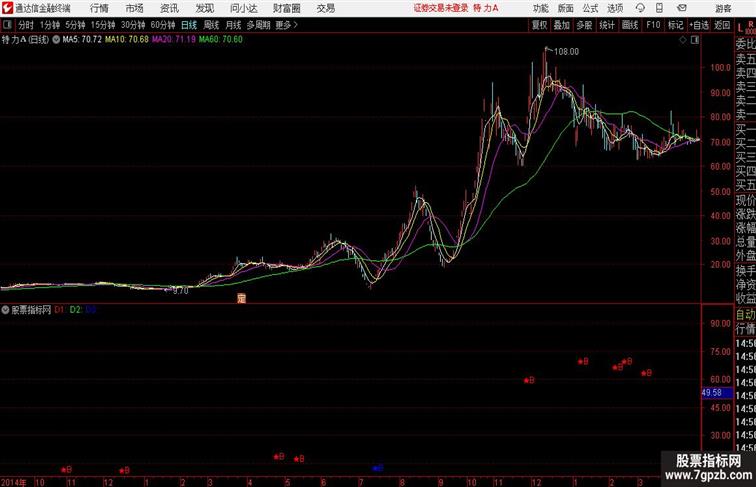Select the 月线 monthly period

233,25
